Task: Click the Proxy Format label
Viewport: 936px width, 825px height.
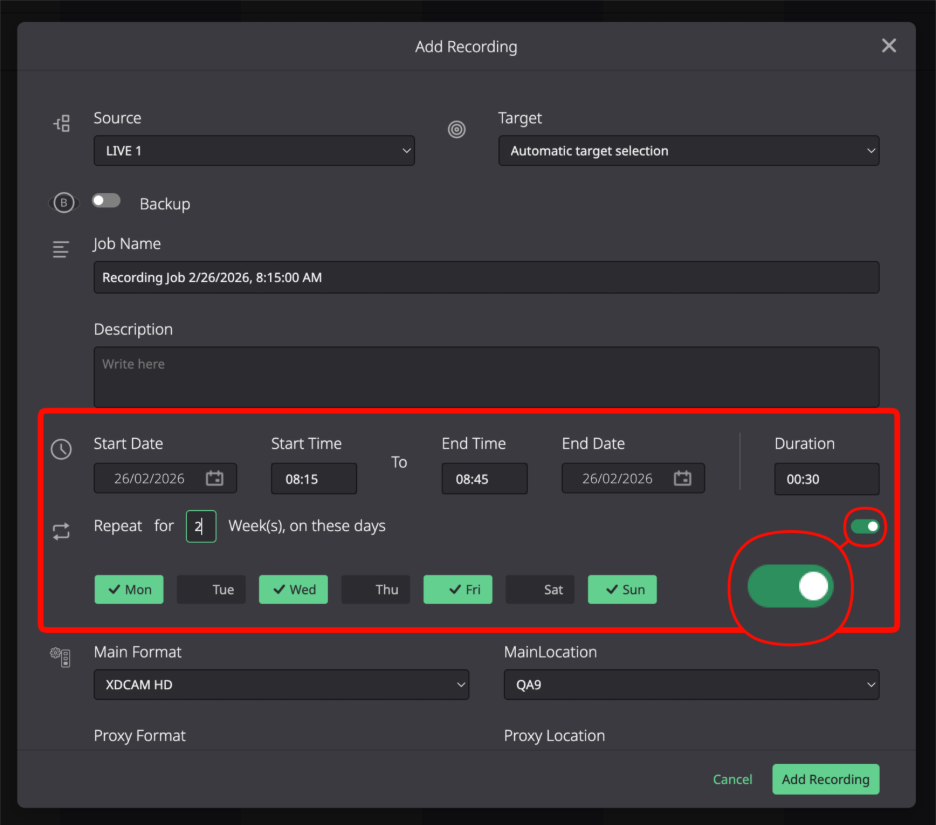Action: (x=140, y=735)
